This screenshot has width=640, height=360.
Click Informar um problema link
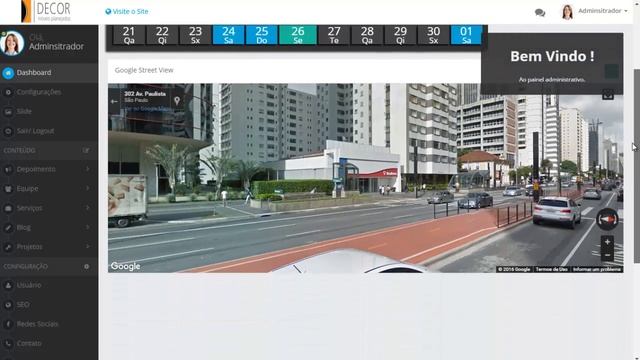(x=597, y=269)
